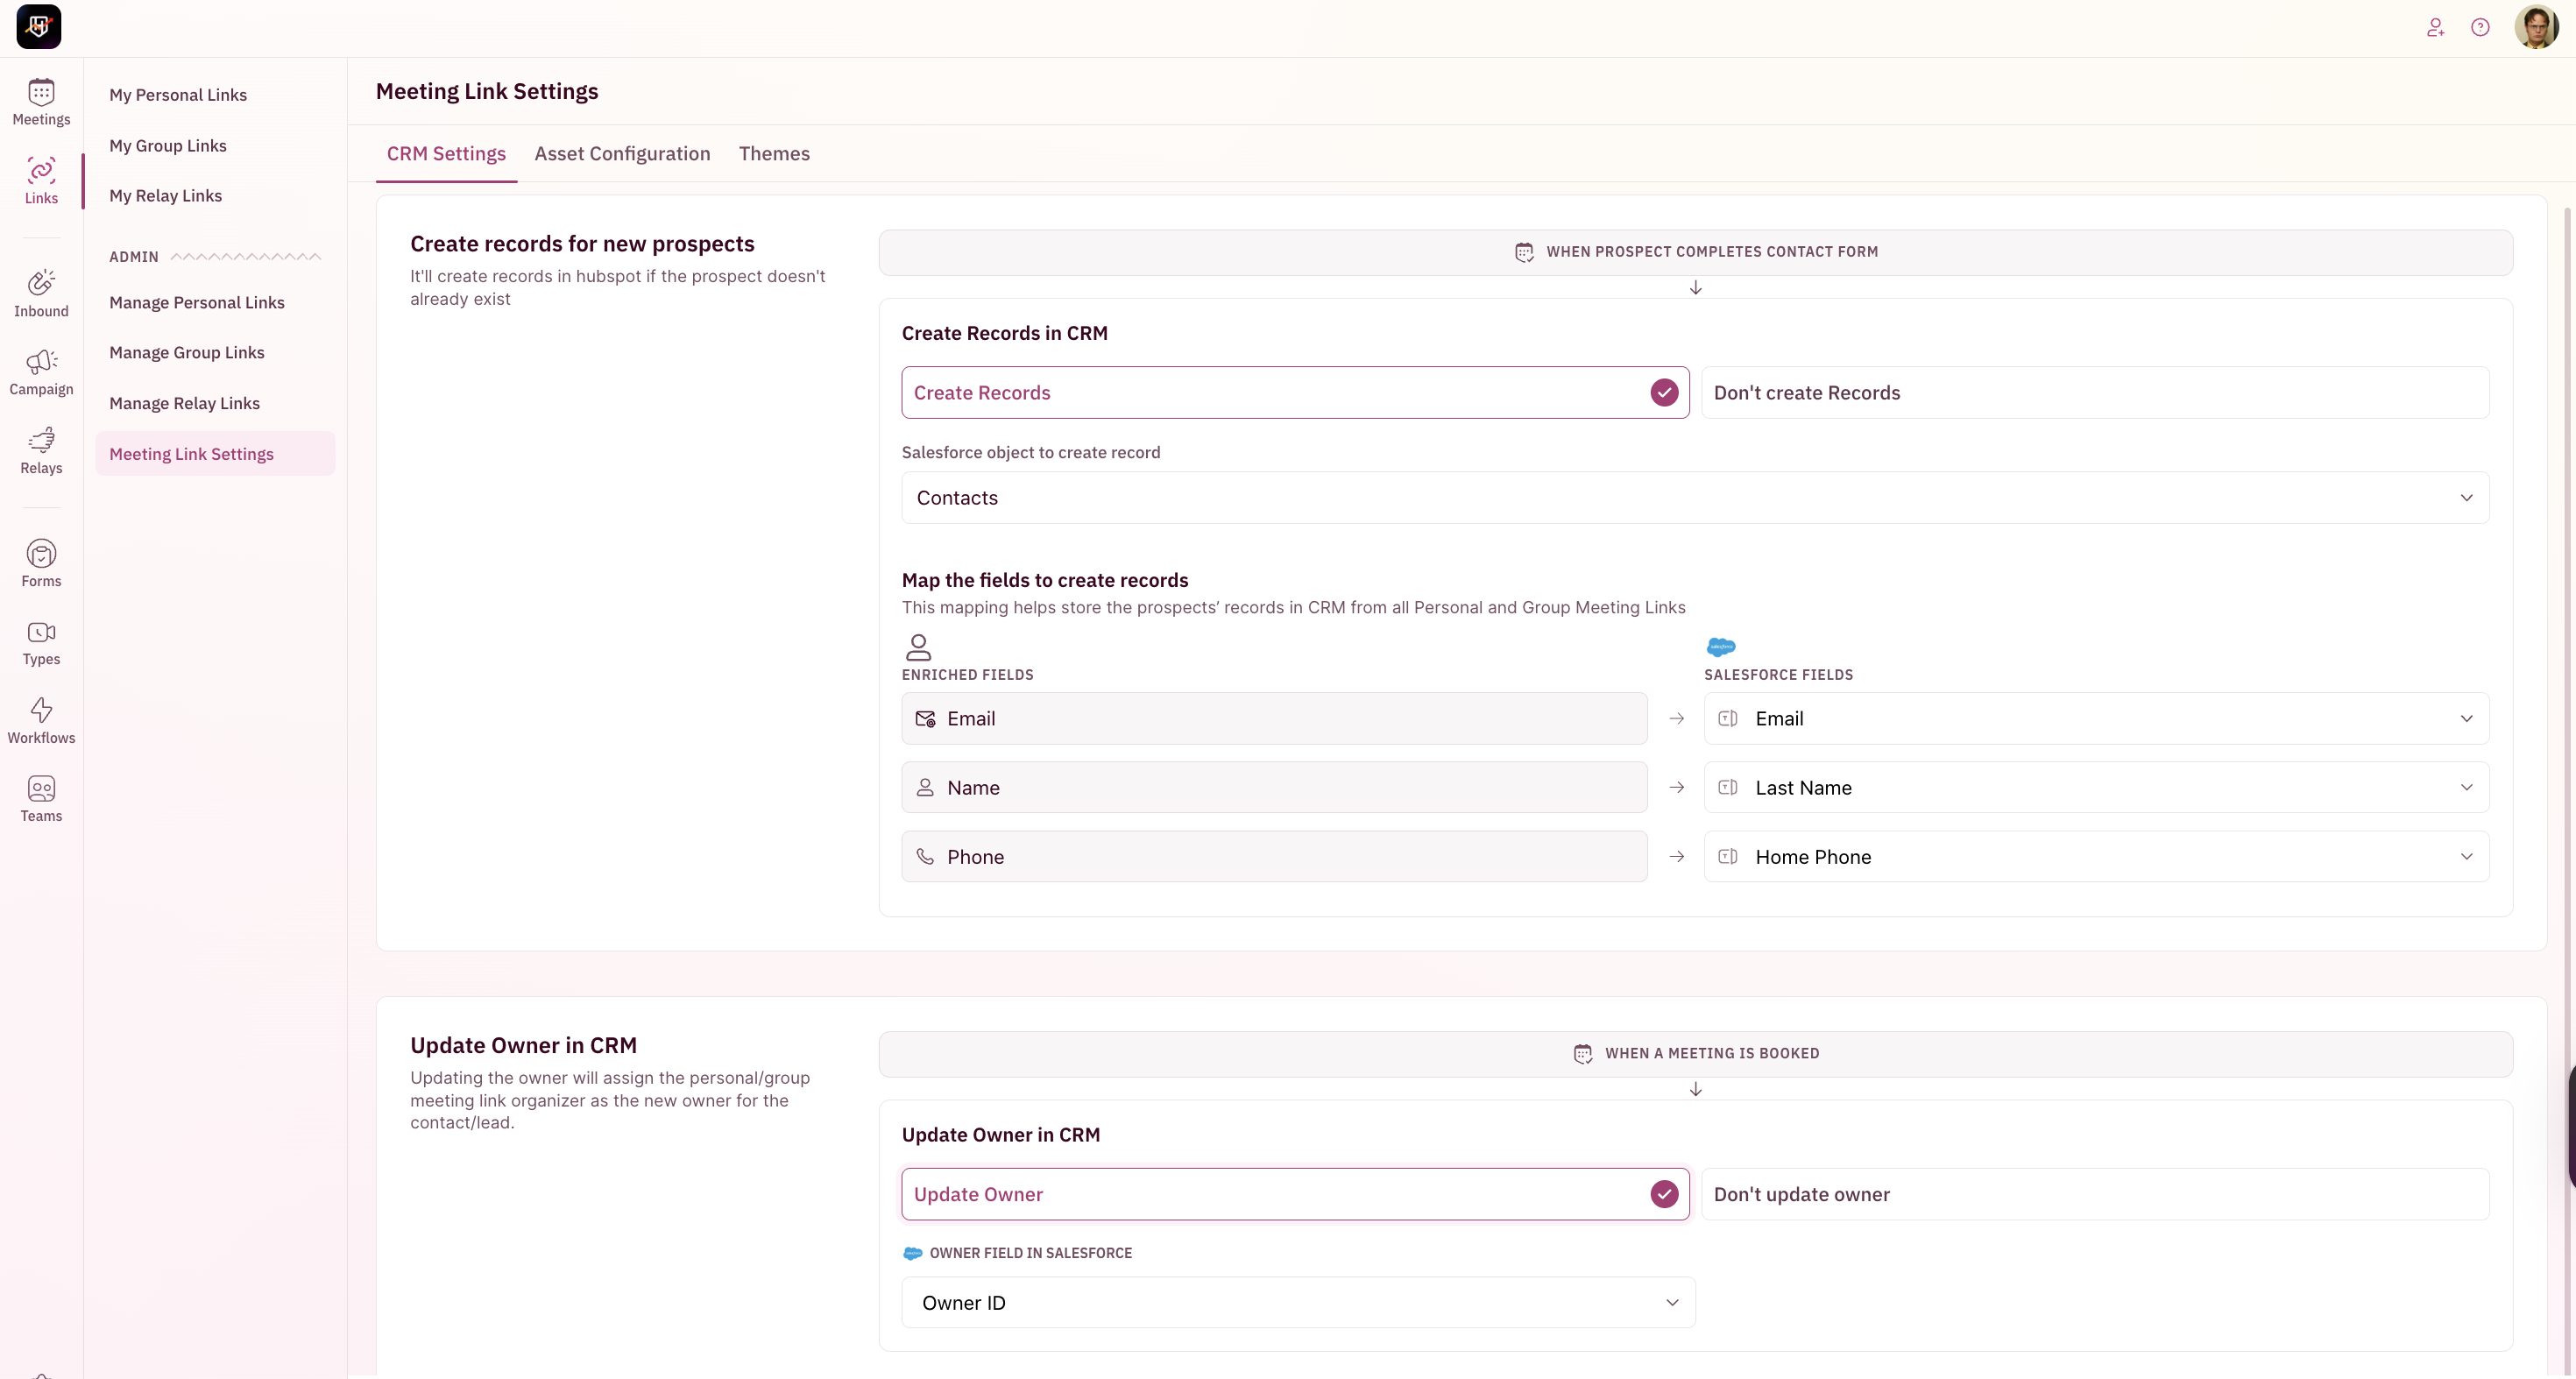Click the Email enriched field input
Image resolution: width=2576 pixels, height=1379 pixels.
(1273, 718)
